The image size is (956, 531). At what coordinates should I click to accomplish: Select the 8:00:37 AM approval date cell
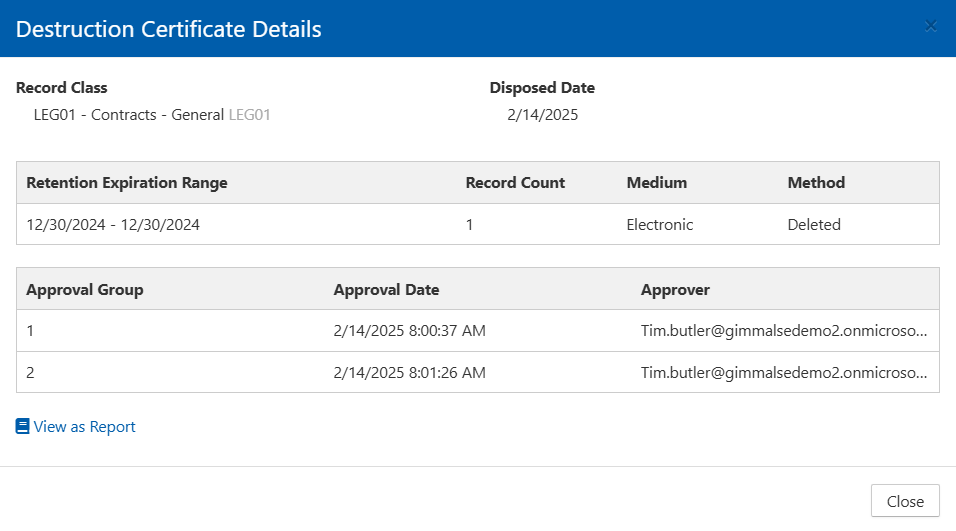(410, 331)
